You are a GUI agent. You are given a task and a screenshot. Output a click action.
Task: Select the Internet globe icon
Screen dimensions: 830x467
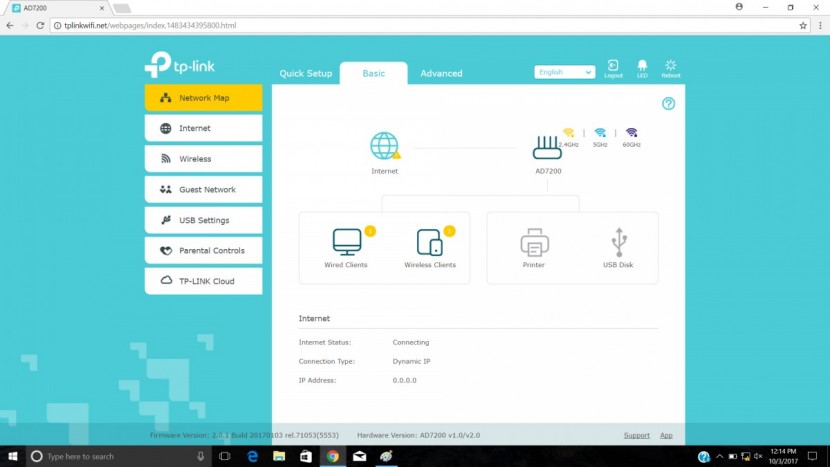(x=384, y=146)
